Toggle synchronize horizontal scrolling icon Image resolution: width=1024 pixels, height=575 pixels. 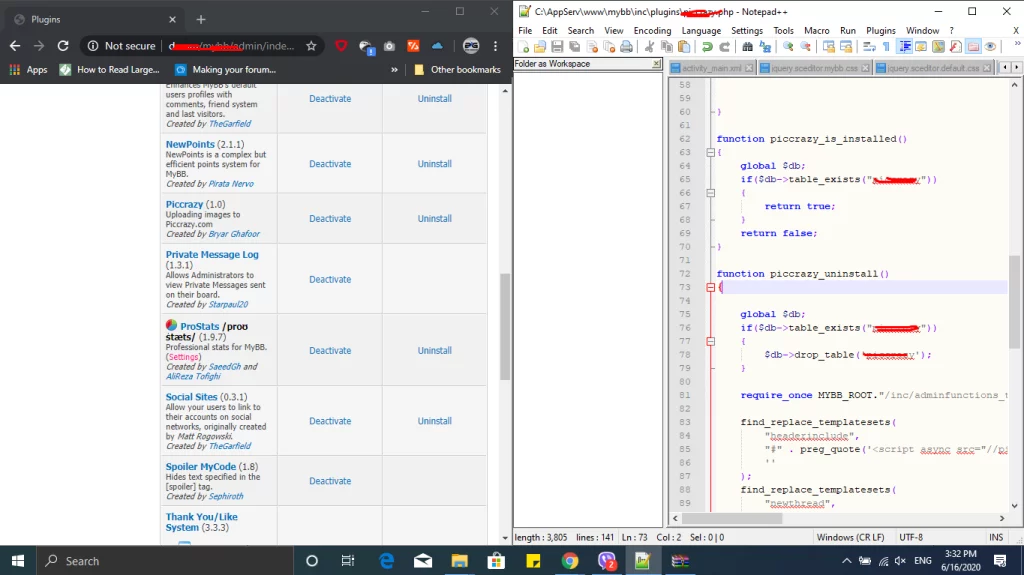pyautogui.click(x=846, y=46)
